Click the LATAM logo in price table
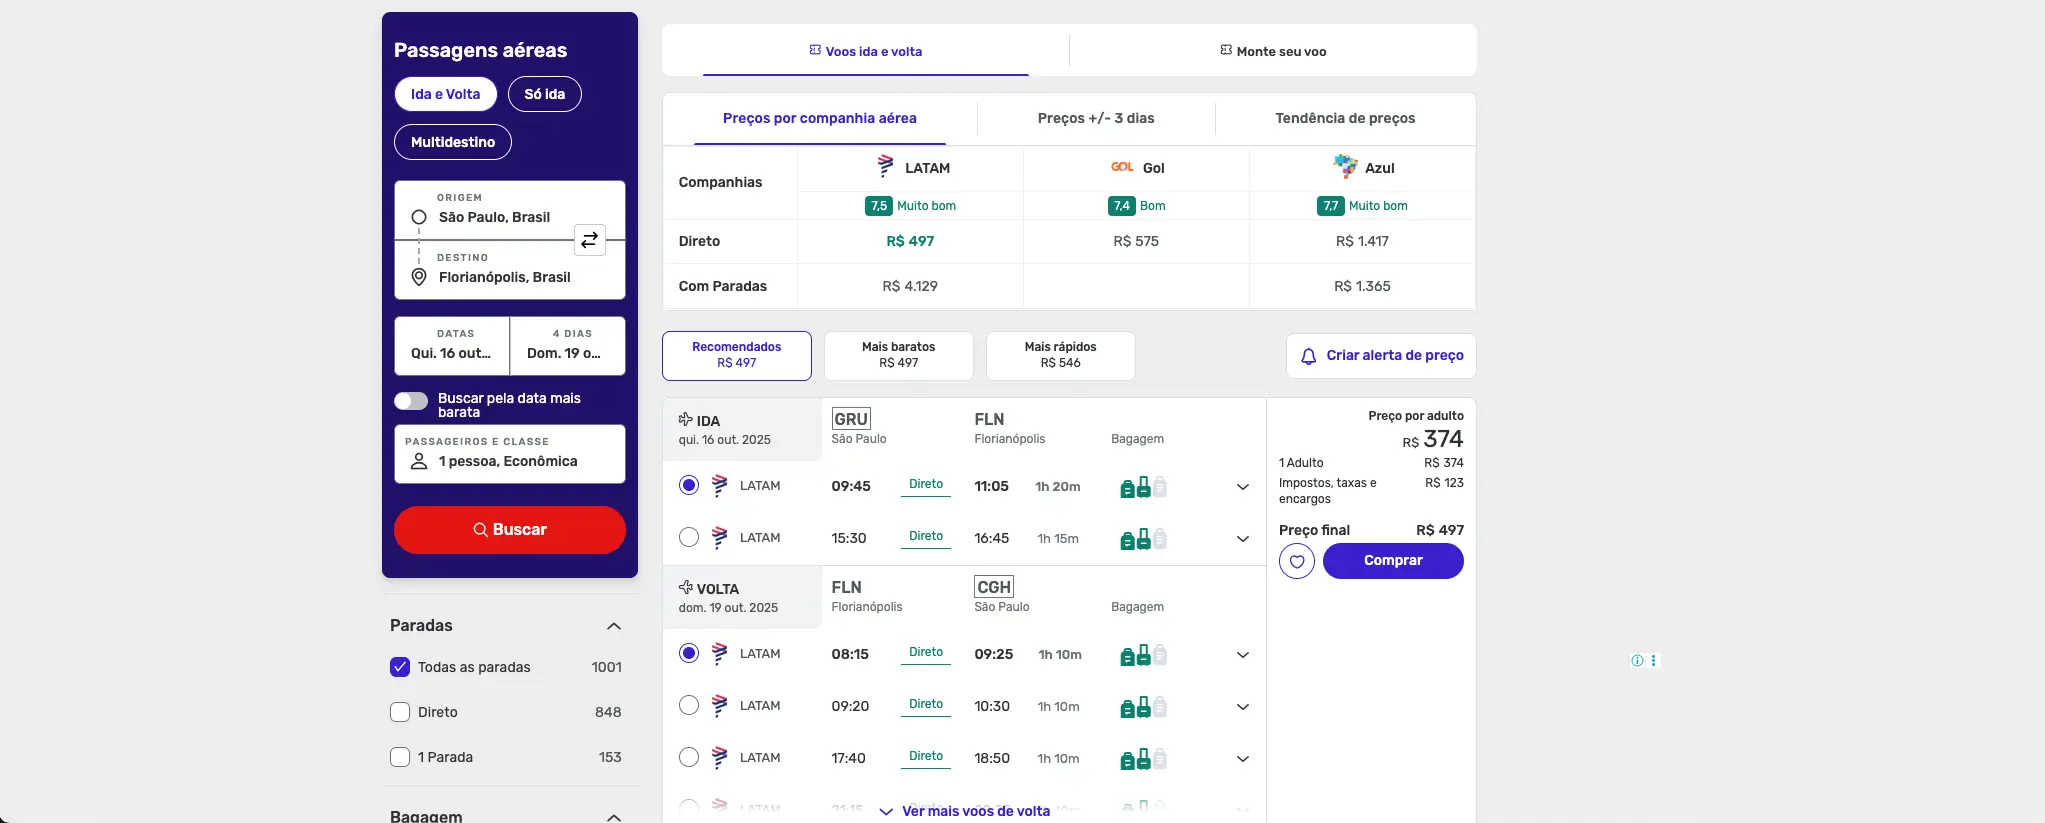2045x823 pixels. point(885,167)
